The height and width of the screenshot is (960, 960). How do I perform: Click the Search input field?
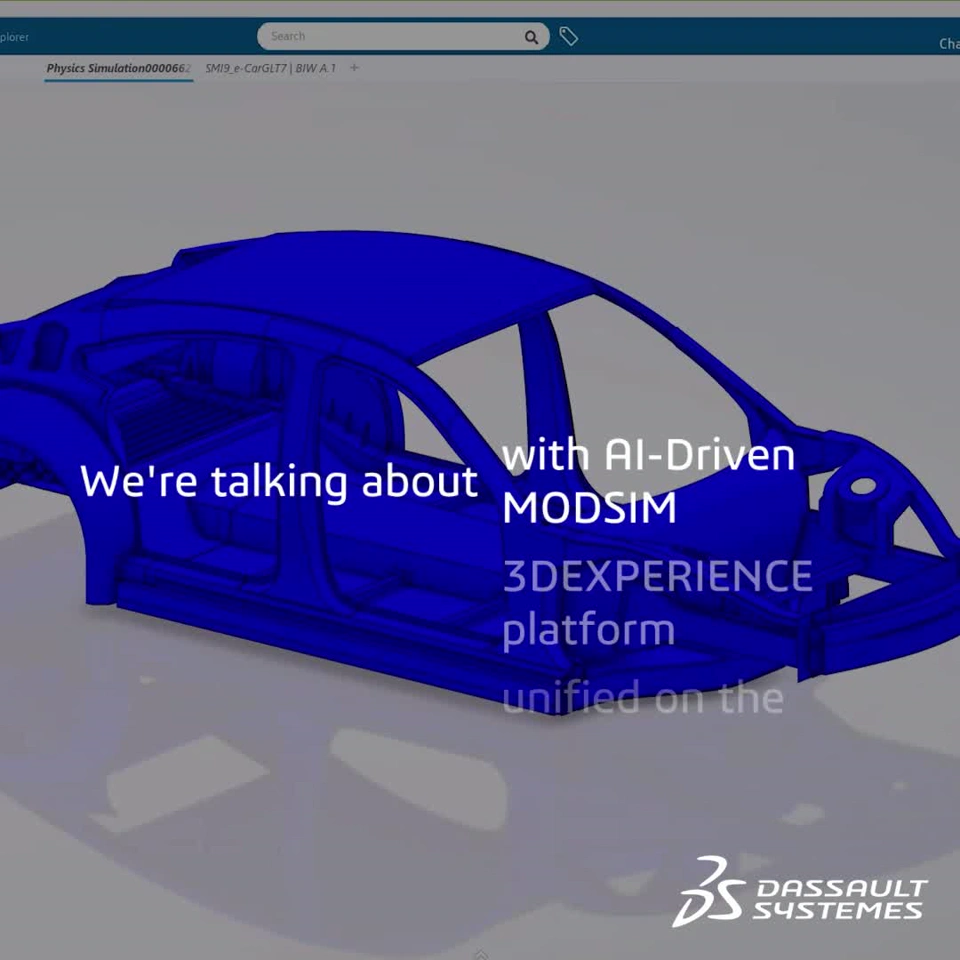[x=403, y=37]
